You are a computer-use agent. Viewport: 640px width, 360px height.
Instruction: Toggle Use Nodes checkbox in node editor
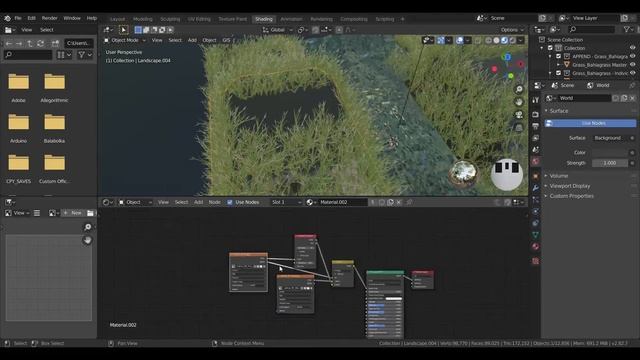click(x=230, y=202)
